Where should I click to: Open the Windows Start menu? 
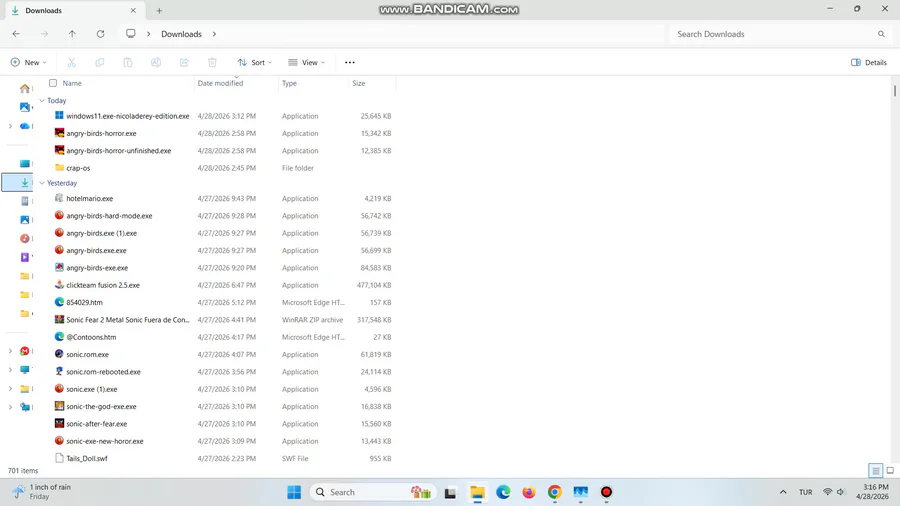click(294, 492)
